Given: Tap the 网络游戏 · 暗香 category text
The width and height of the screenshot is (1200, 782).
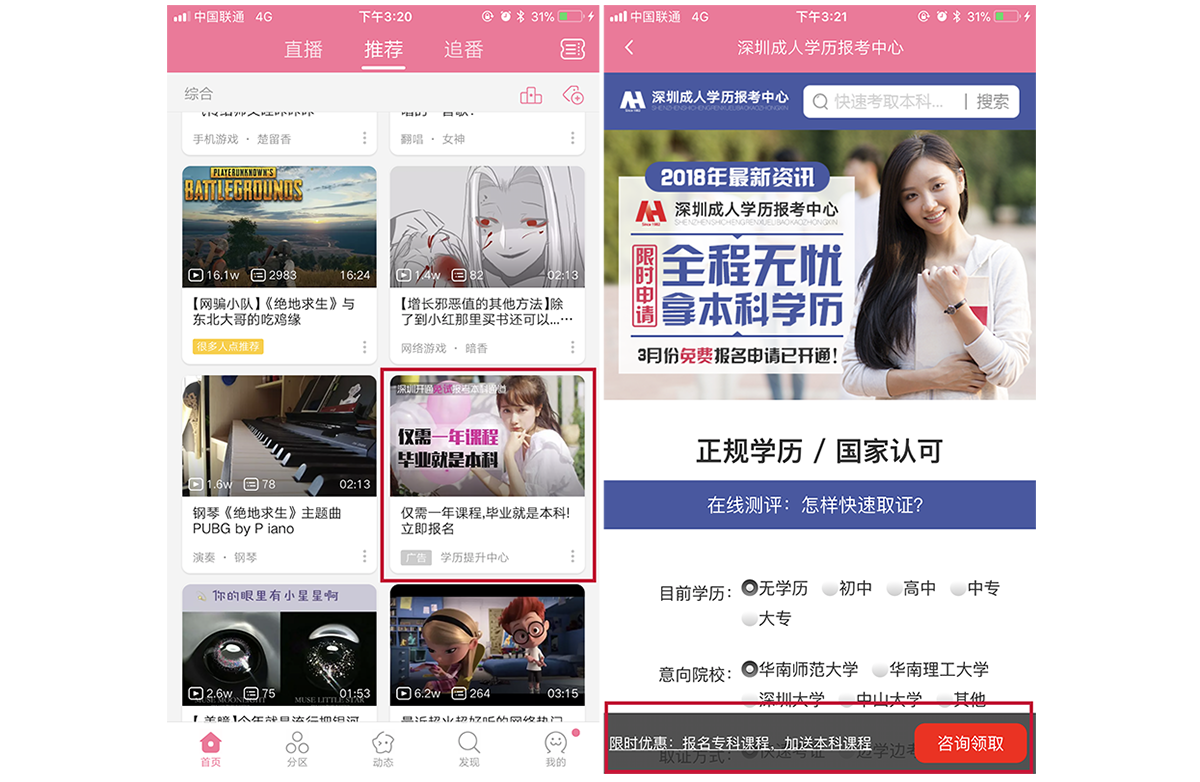Looking at the screenshot, I should coord(444,348).
